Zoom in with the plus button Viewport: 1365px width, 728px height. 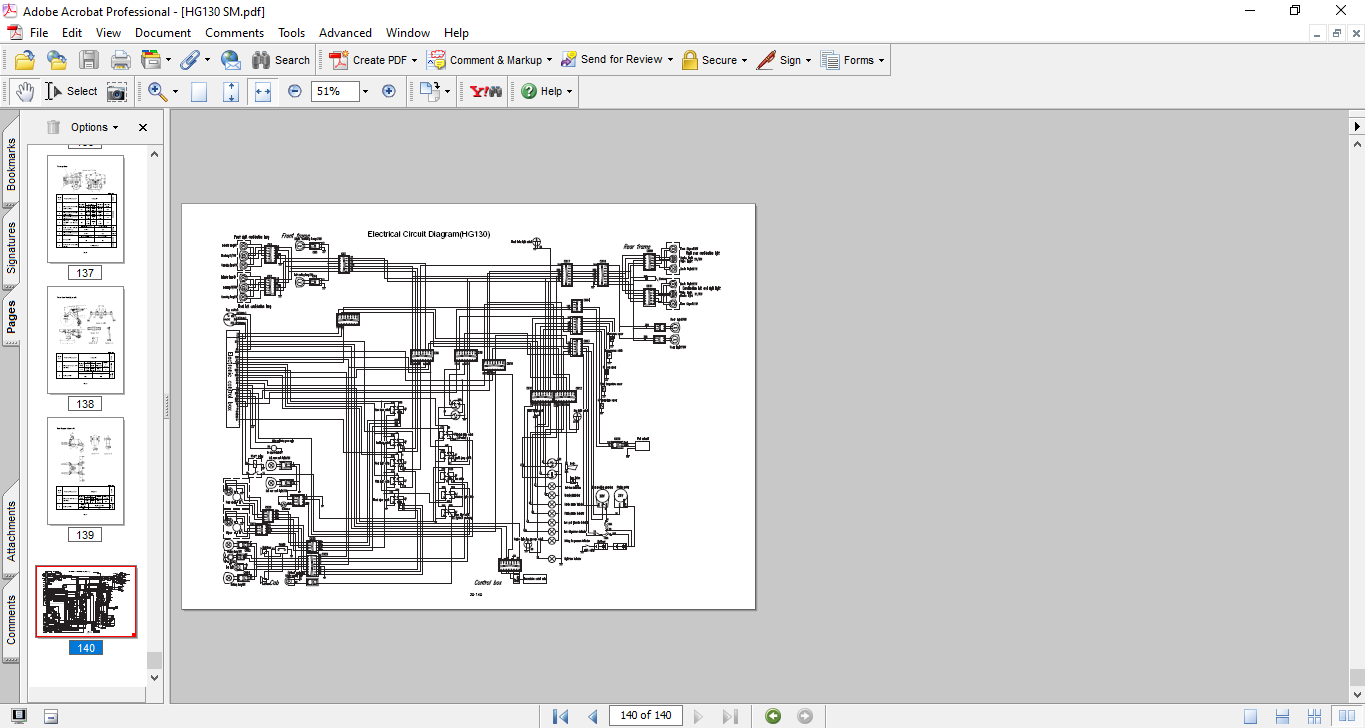pos(389,91)
